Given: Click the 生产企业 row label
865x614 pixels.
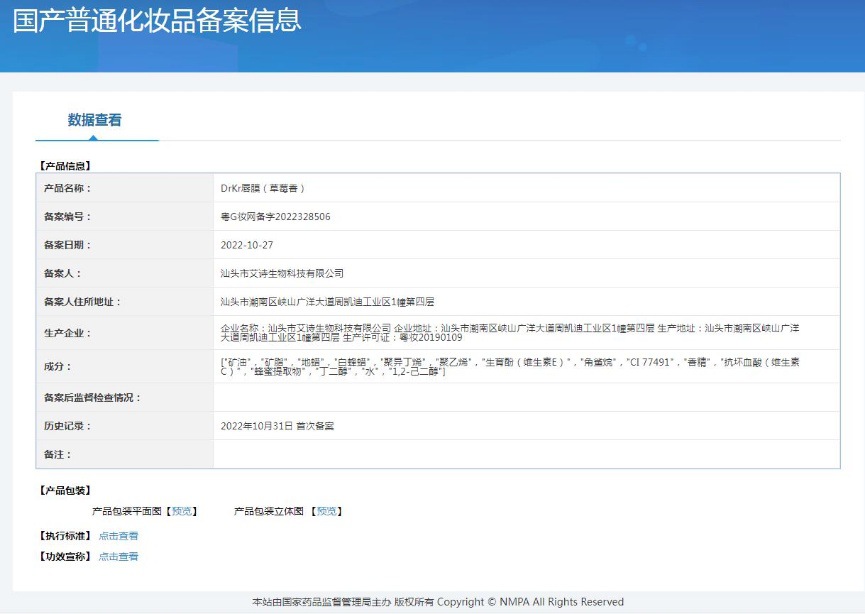Looking at the screenshot, I should [67, 333].
